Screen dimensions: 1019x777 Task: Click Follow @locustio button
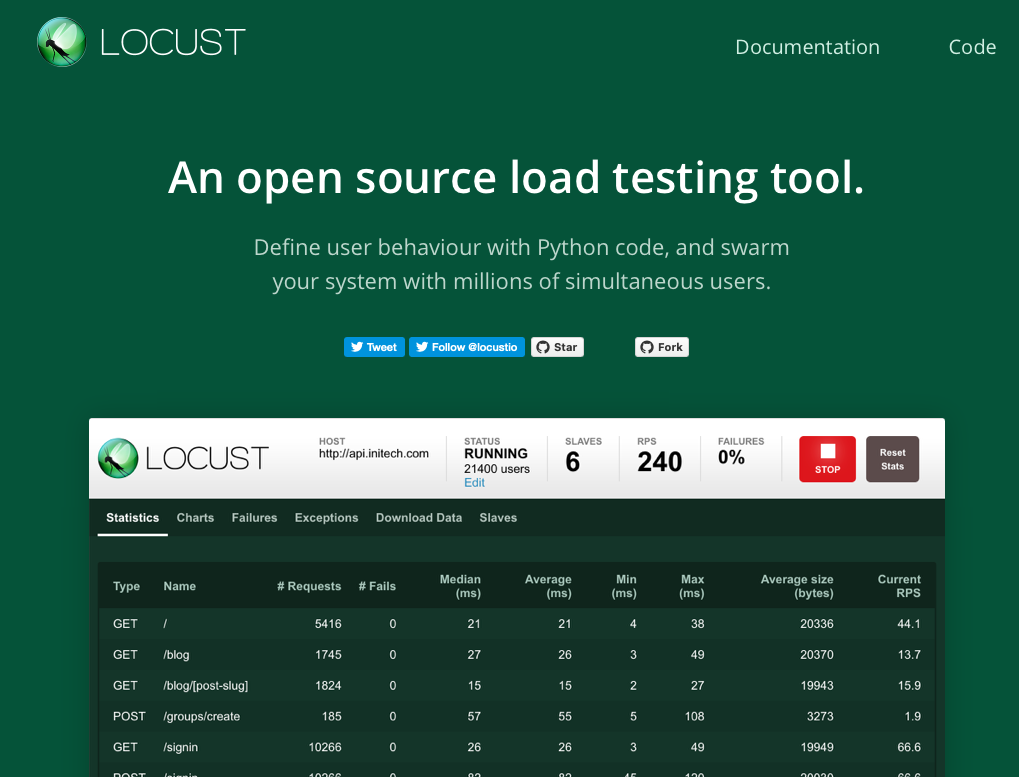coord(467,347)
